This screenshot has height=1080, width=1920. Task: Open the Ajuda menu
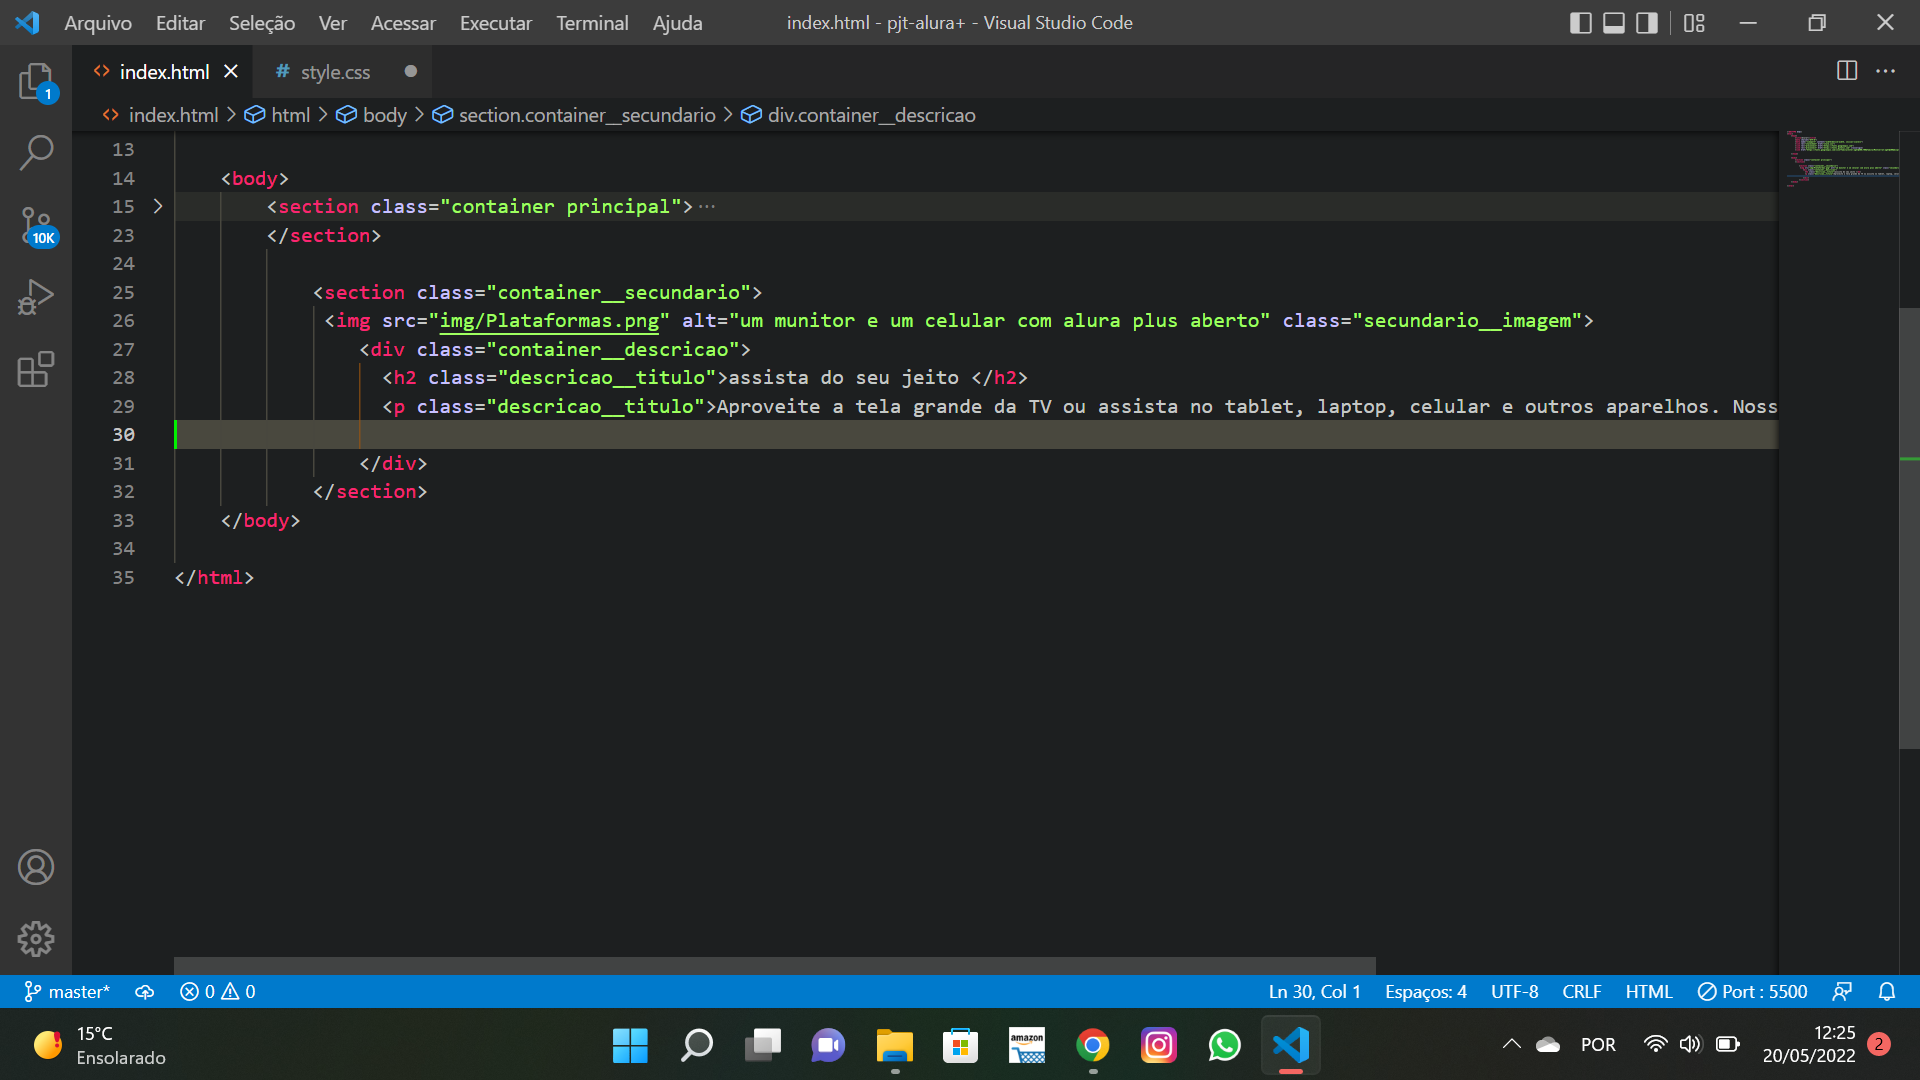point(677,22)
